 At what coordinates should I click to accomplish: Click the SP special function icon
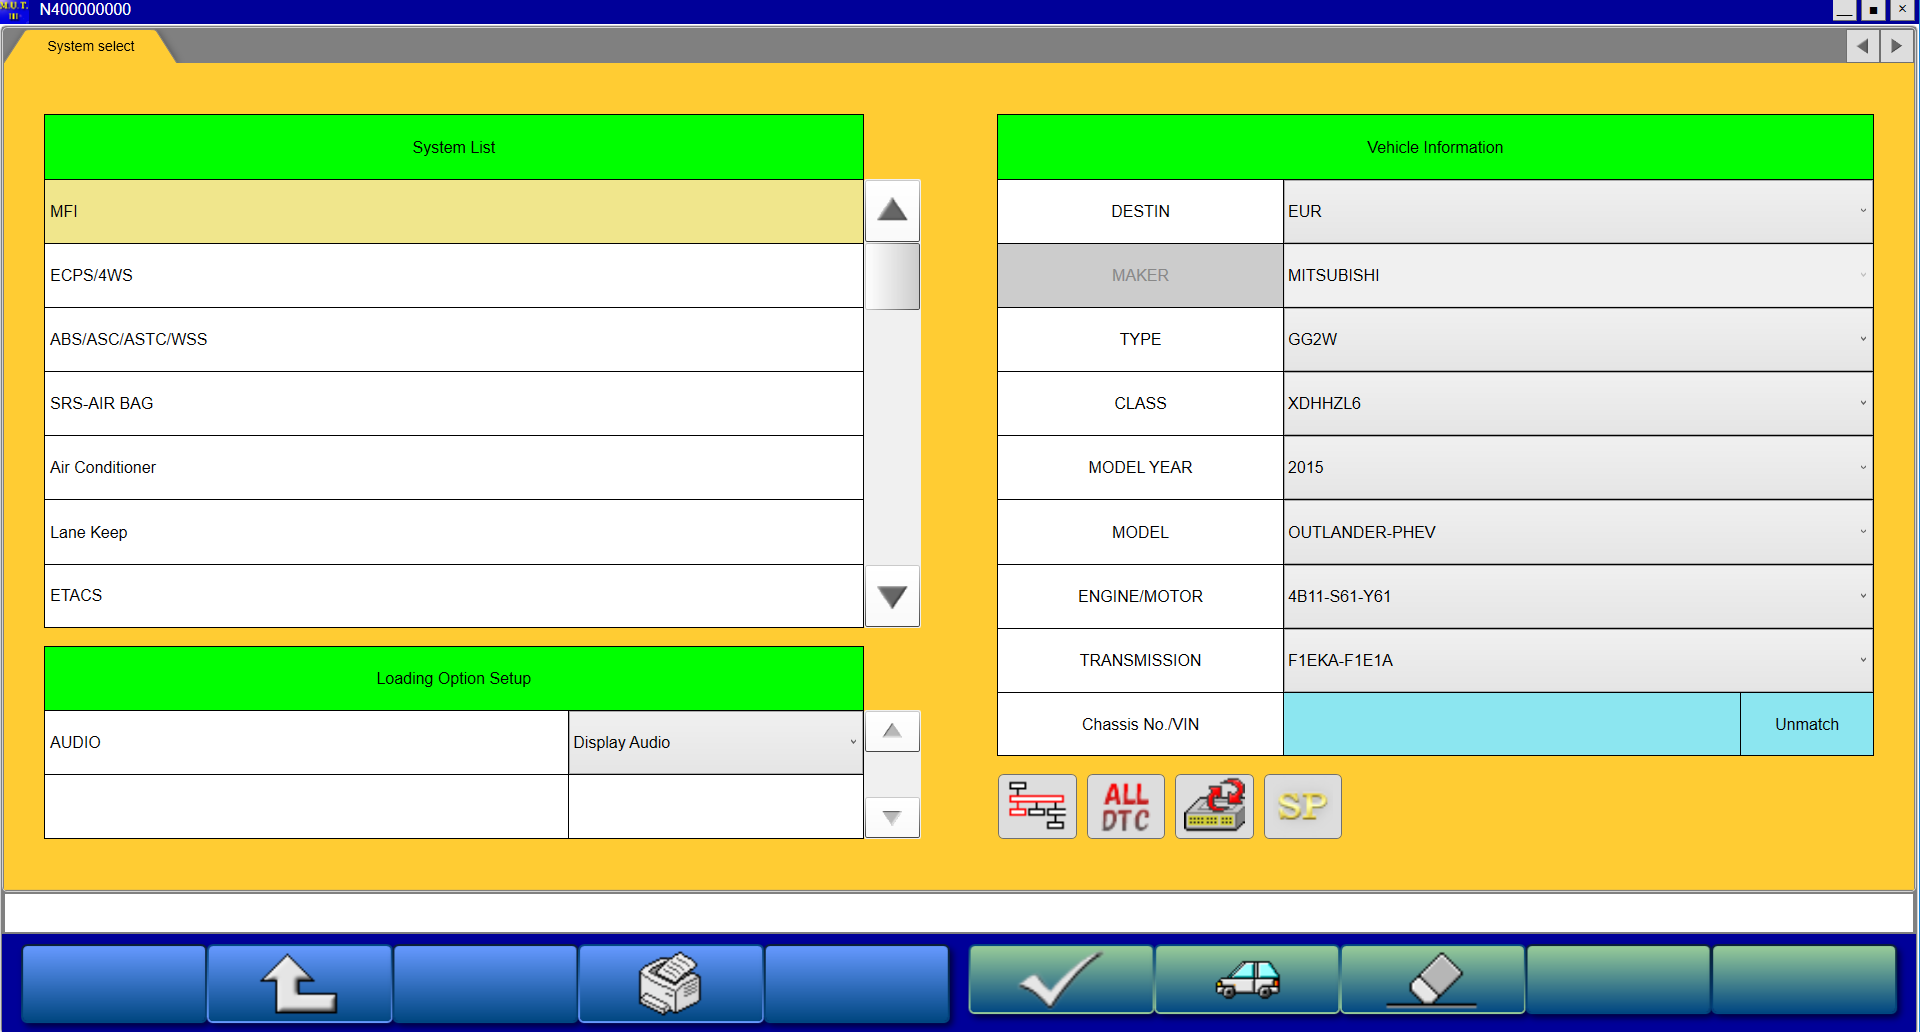point(1302,806)
